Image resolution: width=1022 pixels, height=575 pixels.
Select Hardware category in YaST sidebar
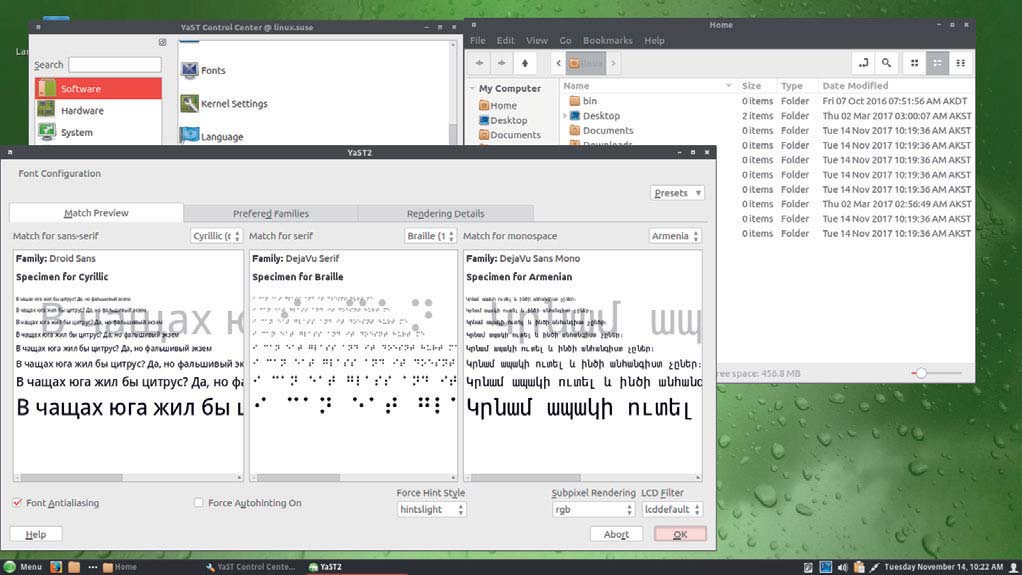(98, 110)
